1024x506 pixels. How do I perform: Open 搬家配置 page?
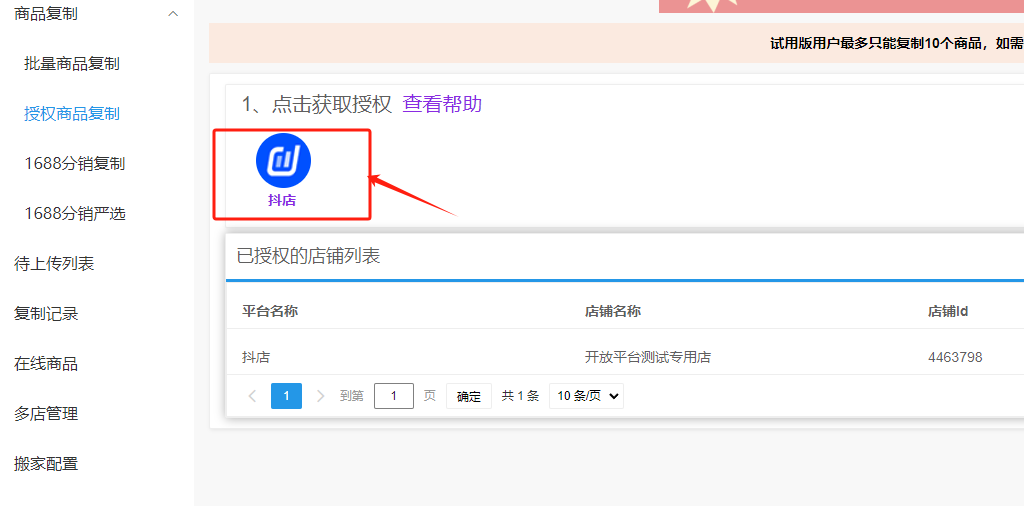coord(46,464)
